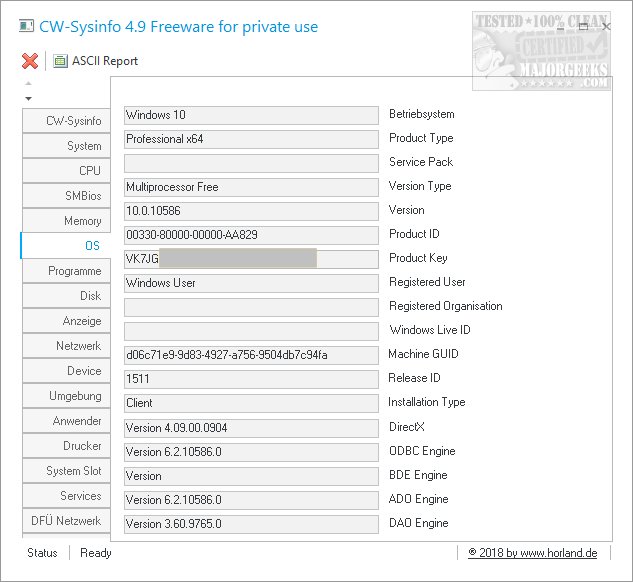Select the DFÜ Netzwerk tab

coord(66,521)
